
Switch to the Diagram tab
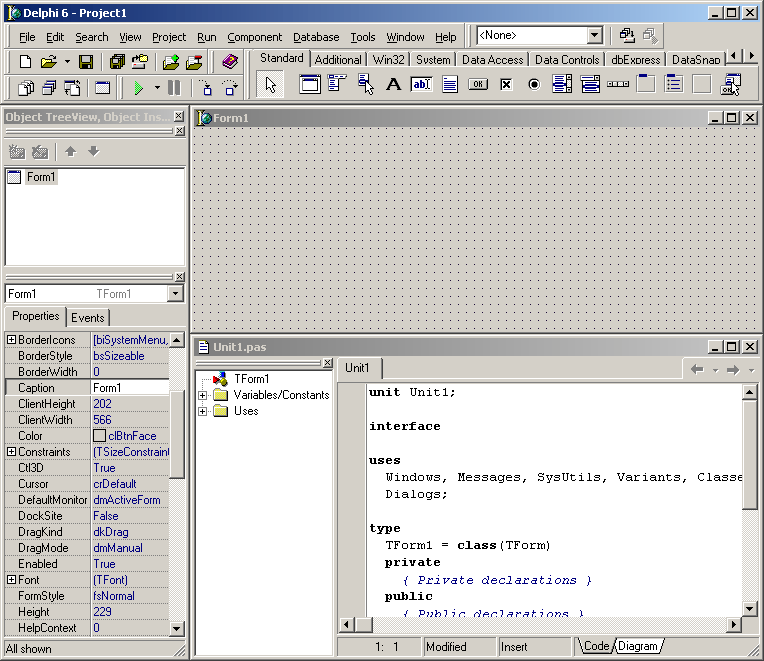pyautogui.click(x=637, y=646)
